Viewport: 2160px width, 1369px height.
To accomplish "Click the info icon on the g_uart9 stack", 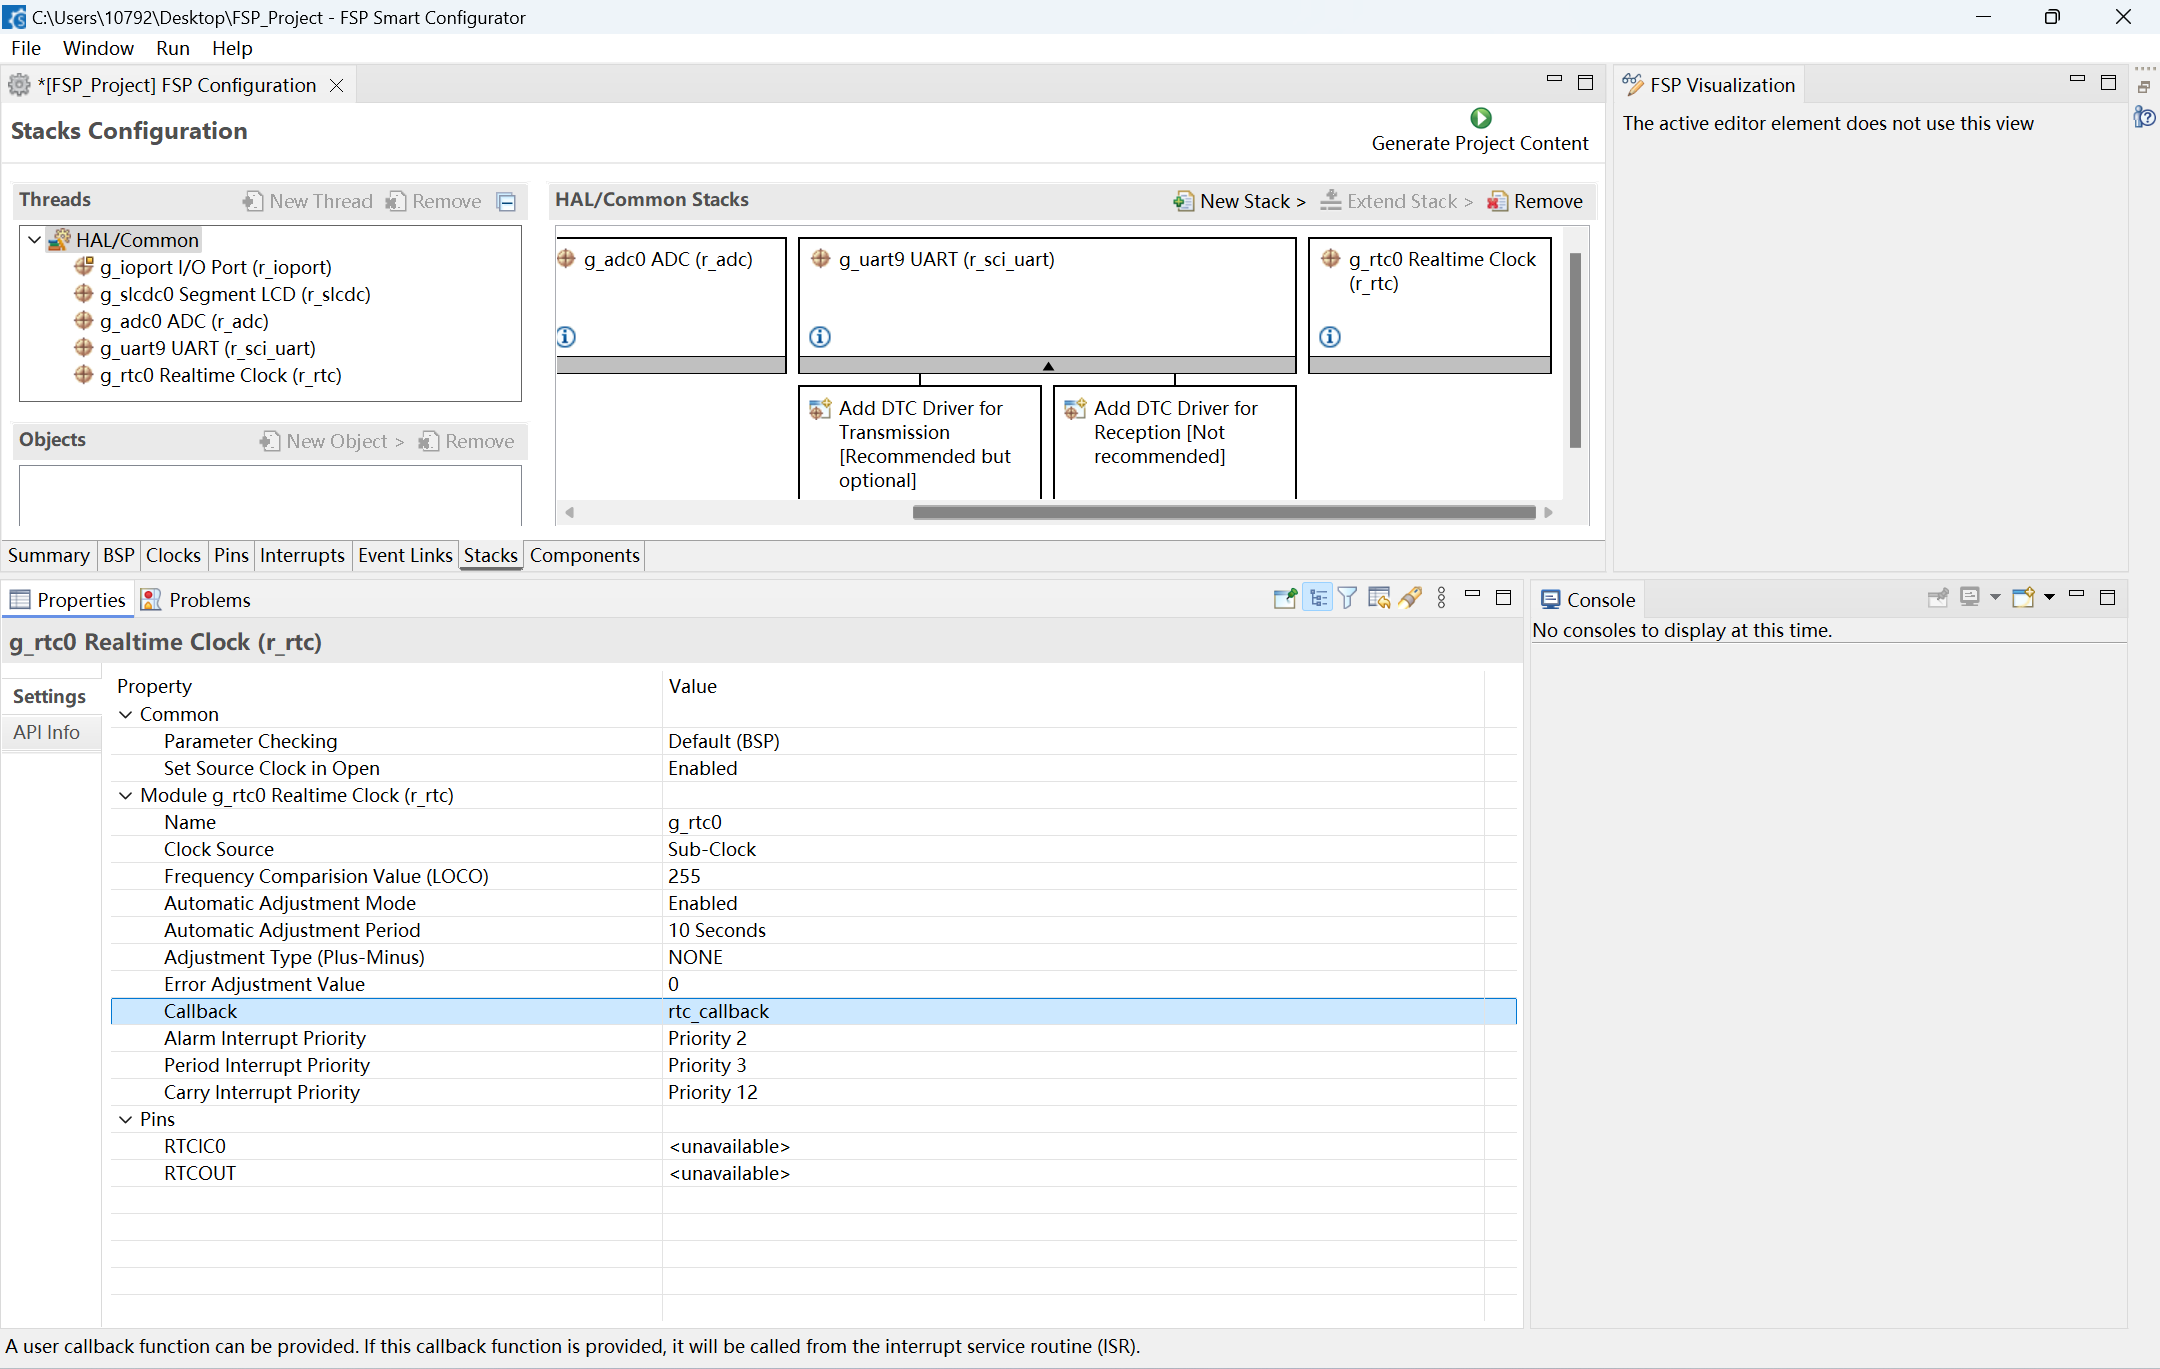I will 820,337.
